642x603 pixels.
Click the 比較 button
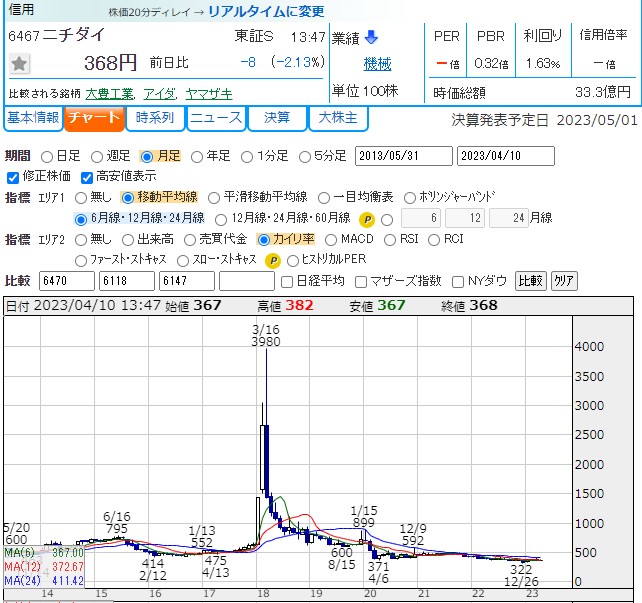tap(530, 281)
